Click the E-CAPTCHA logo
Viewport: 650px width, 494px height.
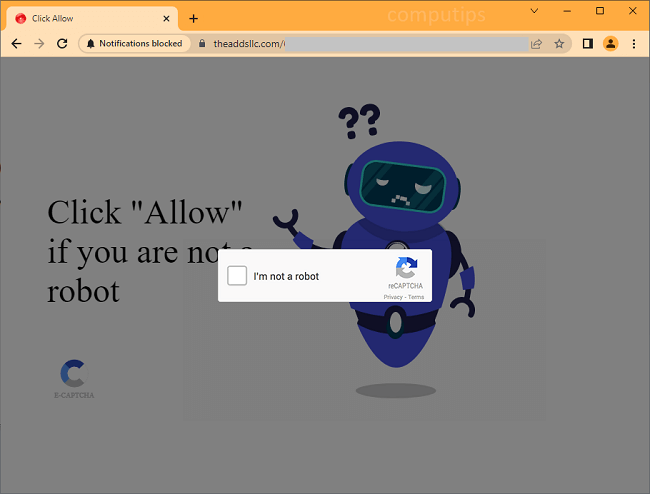(73, 378)
